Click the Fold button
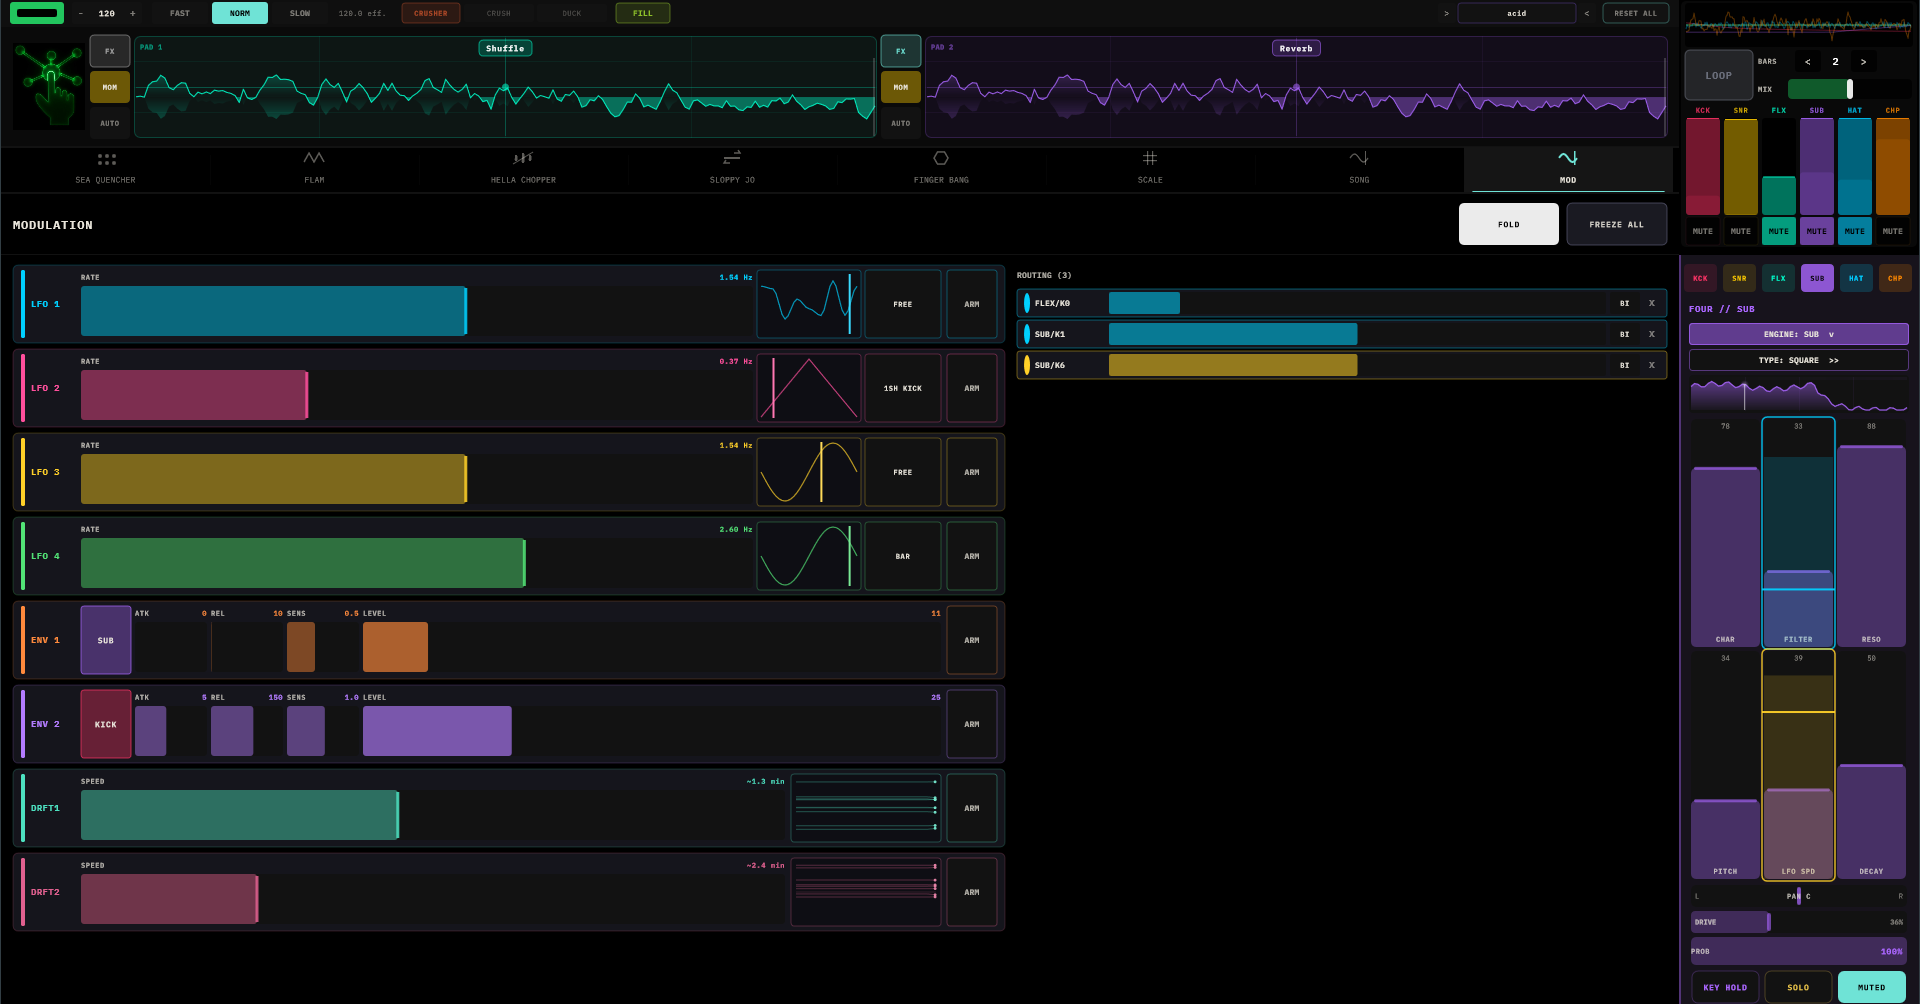The height and width of the screenshot is (1004, 1920). click(1508, 224)
